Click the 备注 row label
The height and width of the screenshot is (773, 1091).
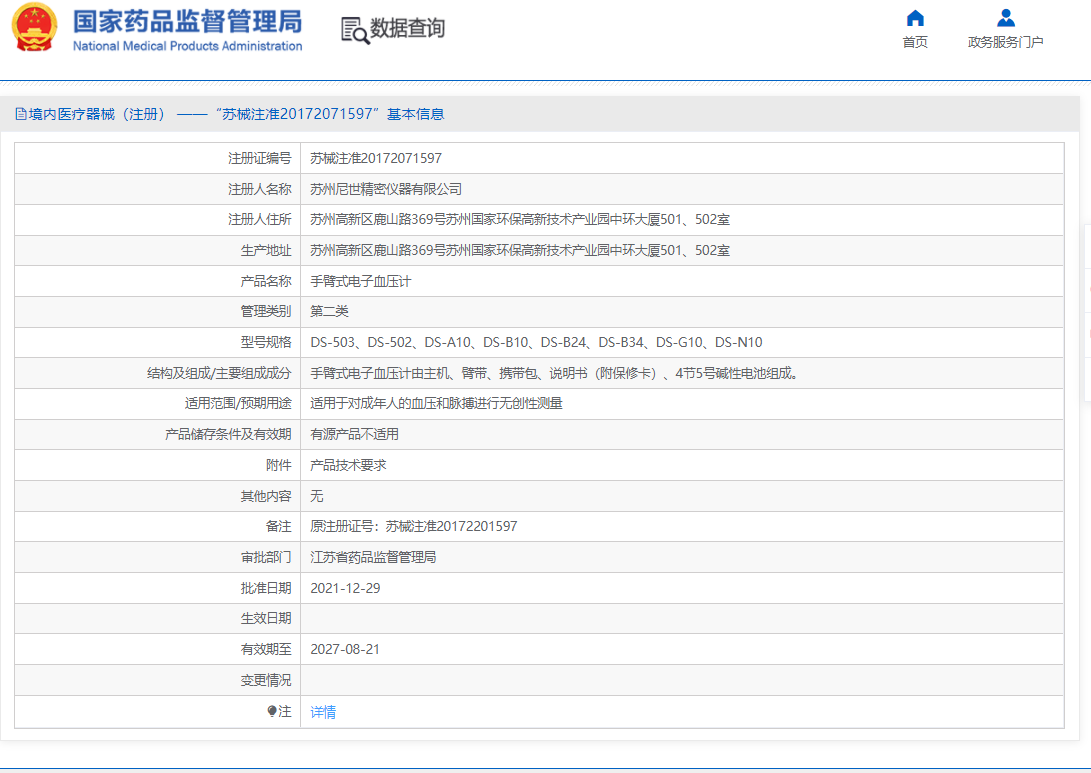click(x=278, y=527)
